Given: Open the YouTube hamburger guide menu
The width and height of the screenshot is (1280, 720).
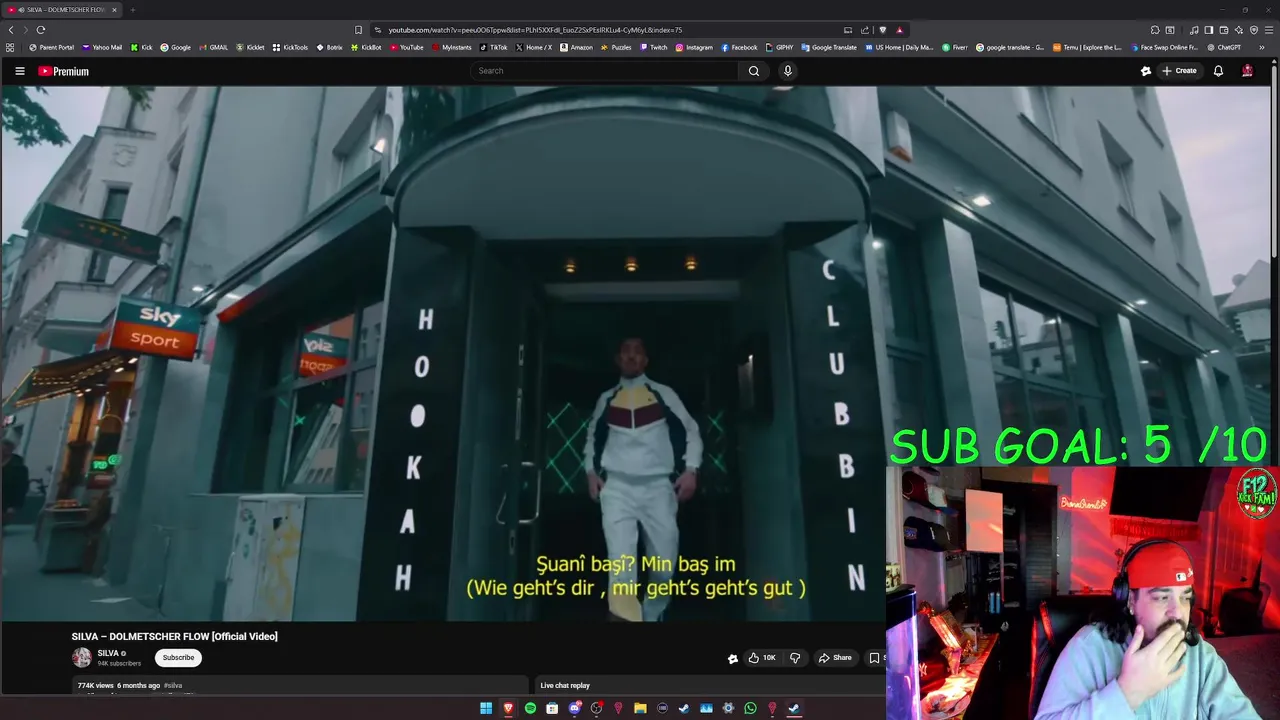Looking at the screenshot, I should [x=19, y=71].
